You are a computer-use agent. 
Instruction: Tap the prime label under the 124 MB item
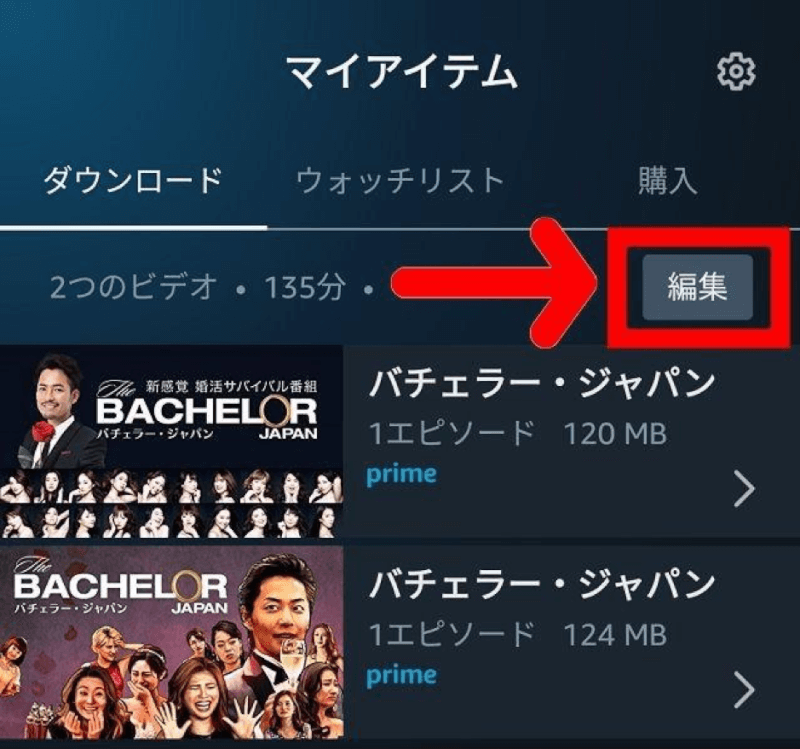402,676
